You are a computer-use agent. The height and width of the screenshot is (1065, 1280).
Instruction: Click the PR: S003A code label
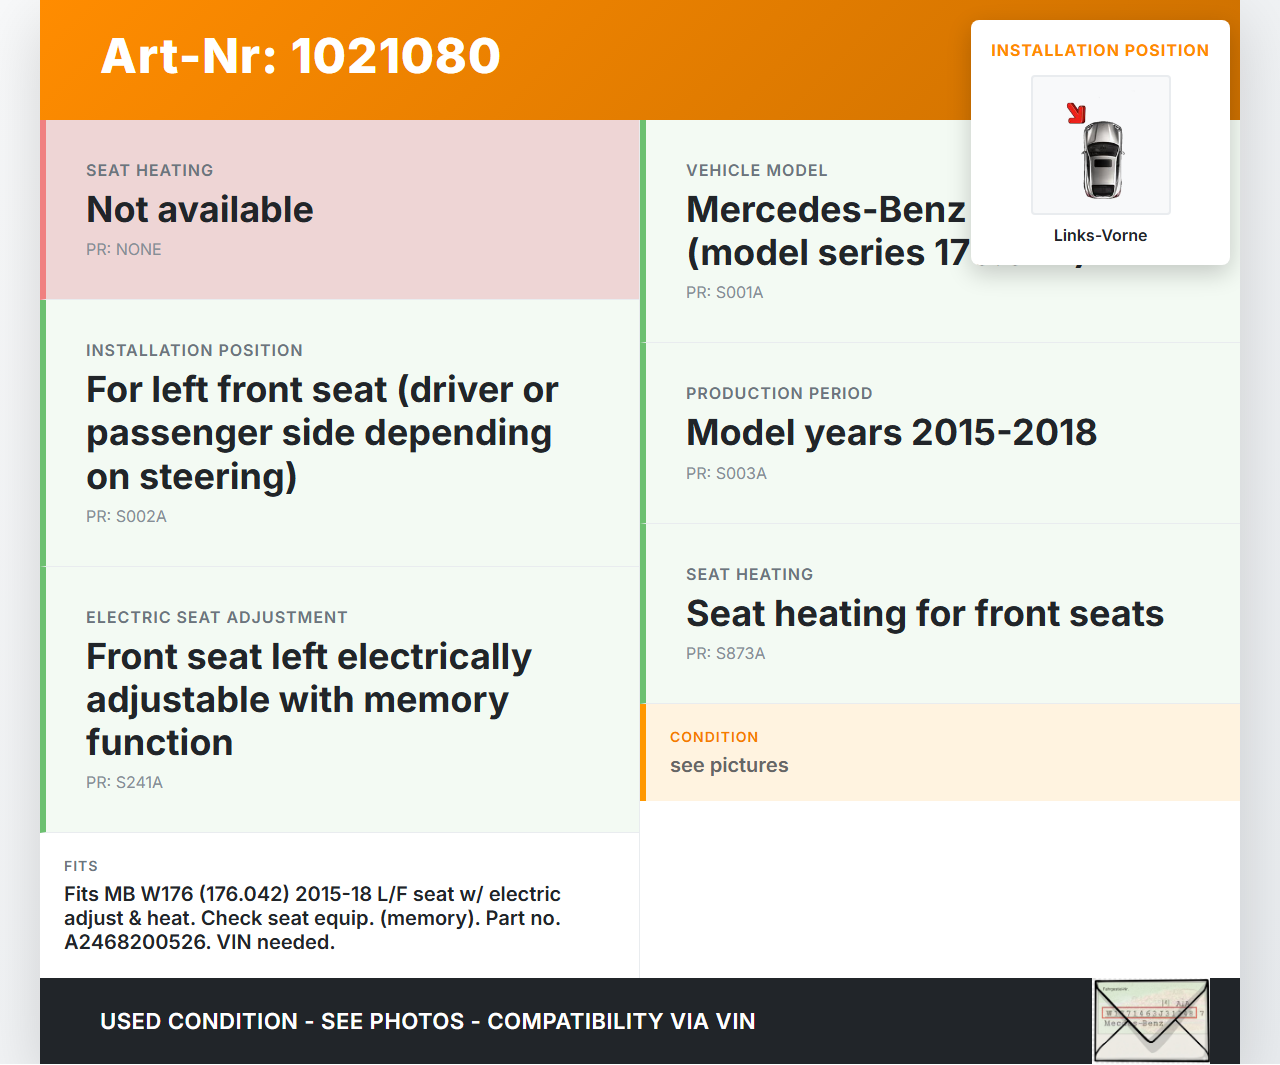click(x=726, y=474)
